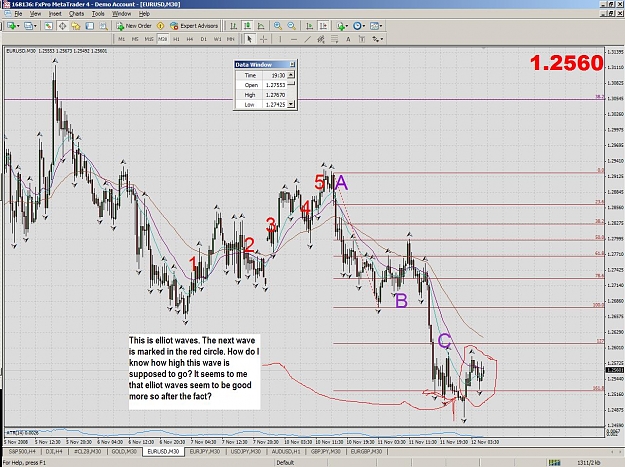Open the Insert menu
Viewport: 625px width, 467px height.
(55, 14)
